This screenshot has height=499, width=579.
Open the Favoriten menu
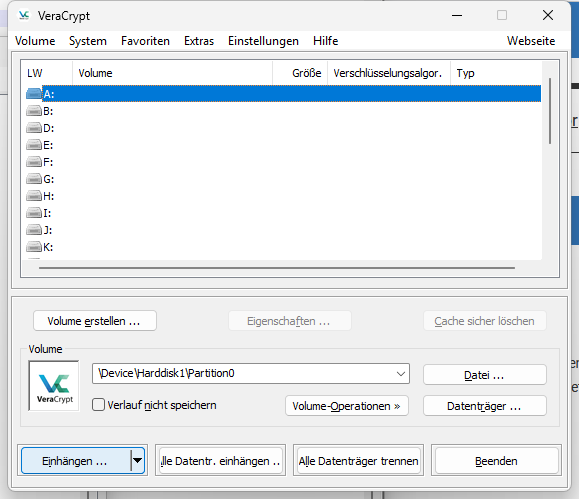pos(145,41)
